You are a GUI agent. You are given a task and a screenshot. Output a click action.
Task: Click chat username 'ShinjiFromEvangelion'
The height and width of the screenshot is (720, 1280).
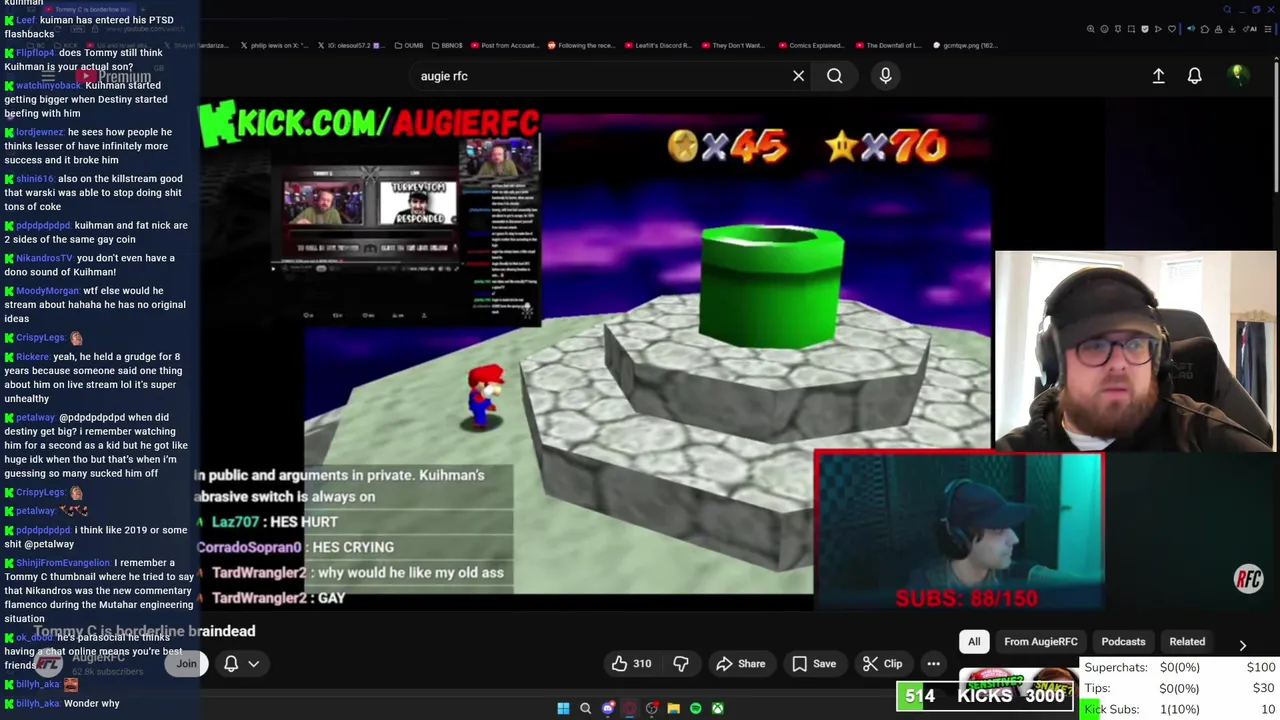point(63,563)
